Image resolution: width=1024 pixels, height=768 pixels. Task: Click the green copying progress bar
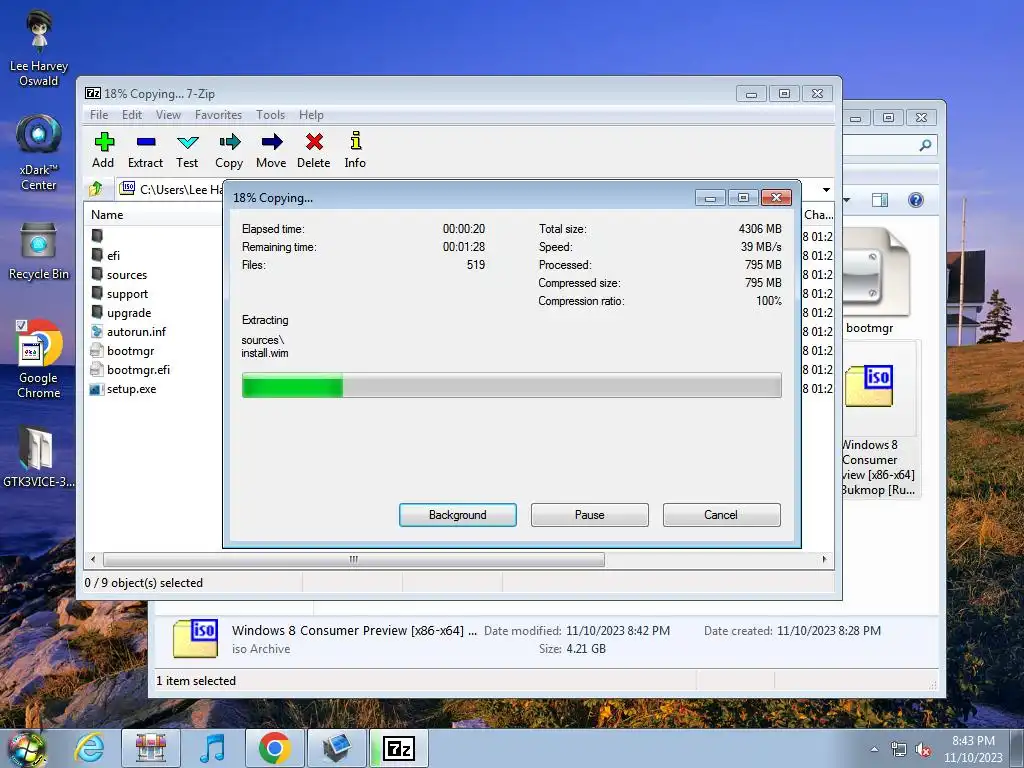point(511,385)
